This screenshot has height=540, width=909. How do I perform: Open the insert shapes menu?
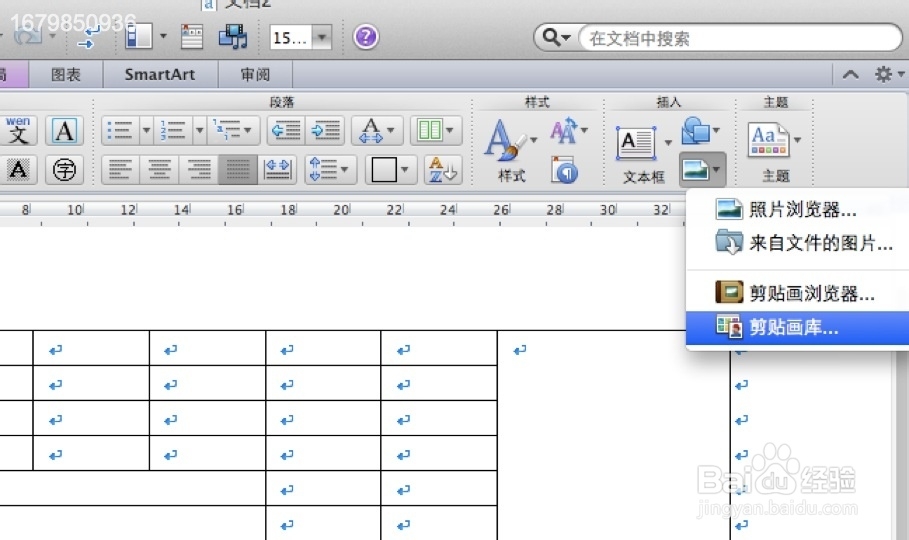coord(701,132)
